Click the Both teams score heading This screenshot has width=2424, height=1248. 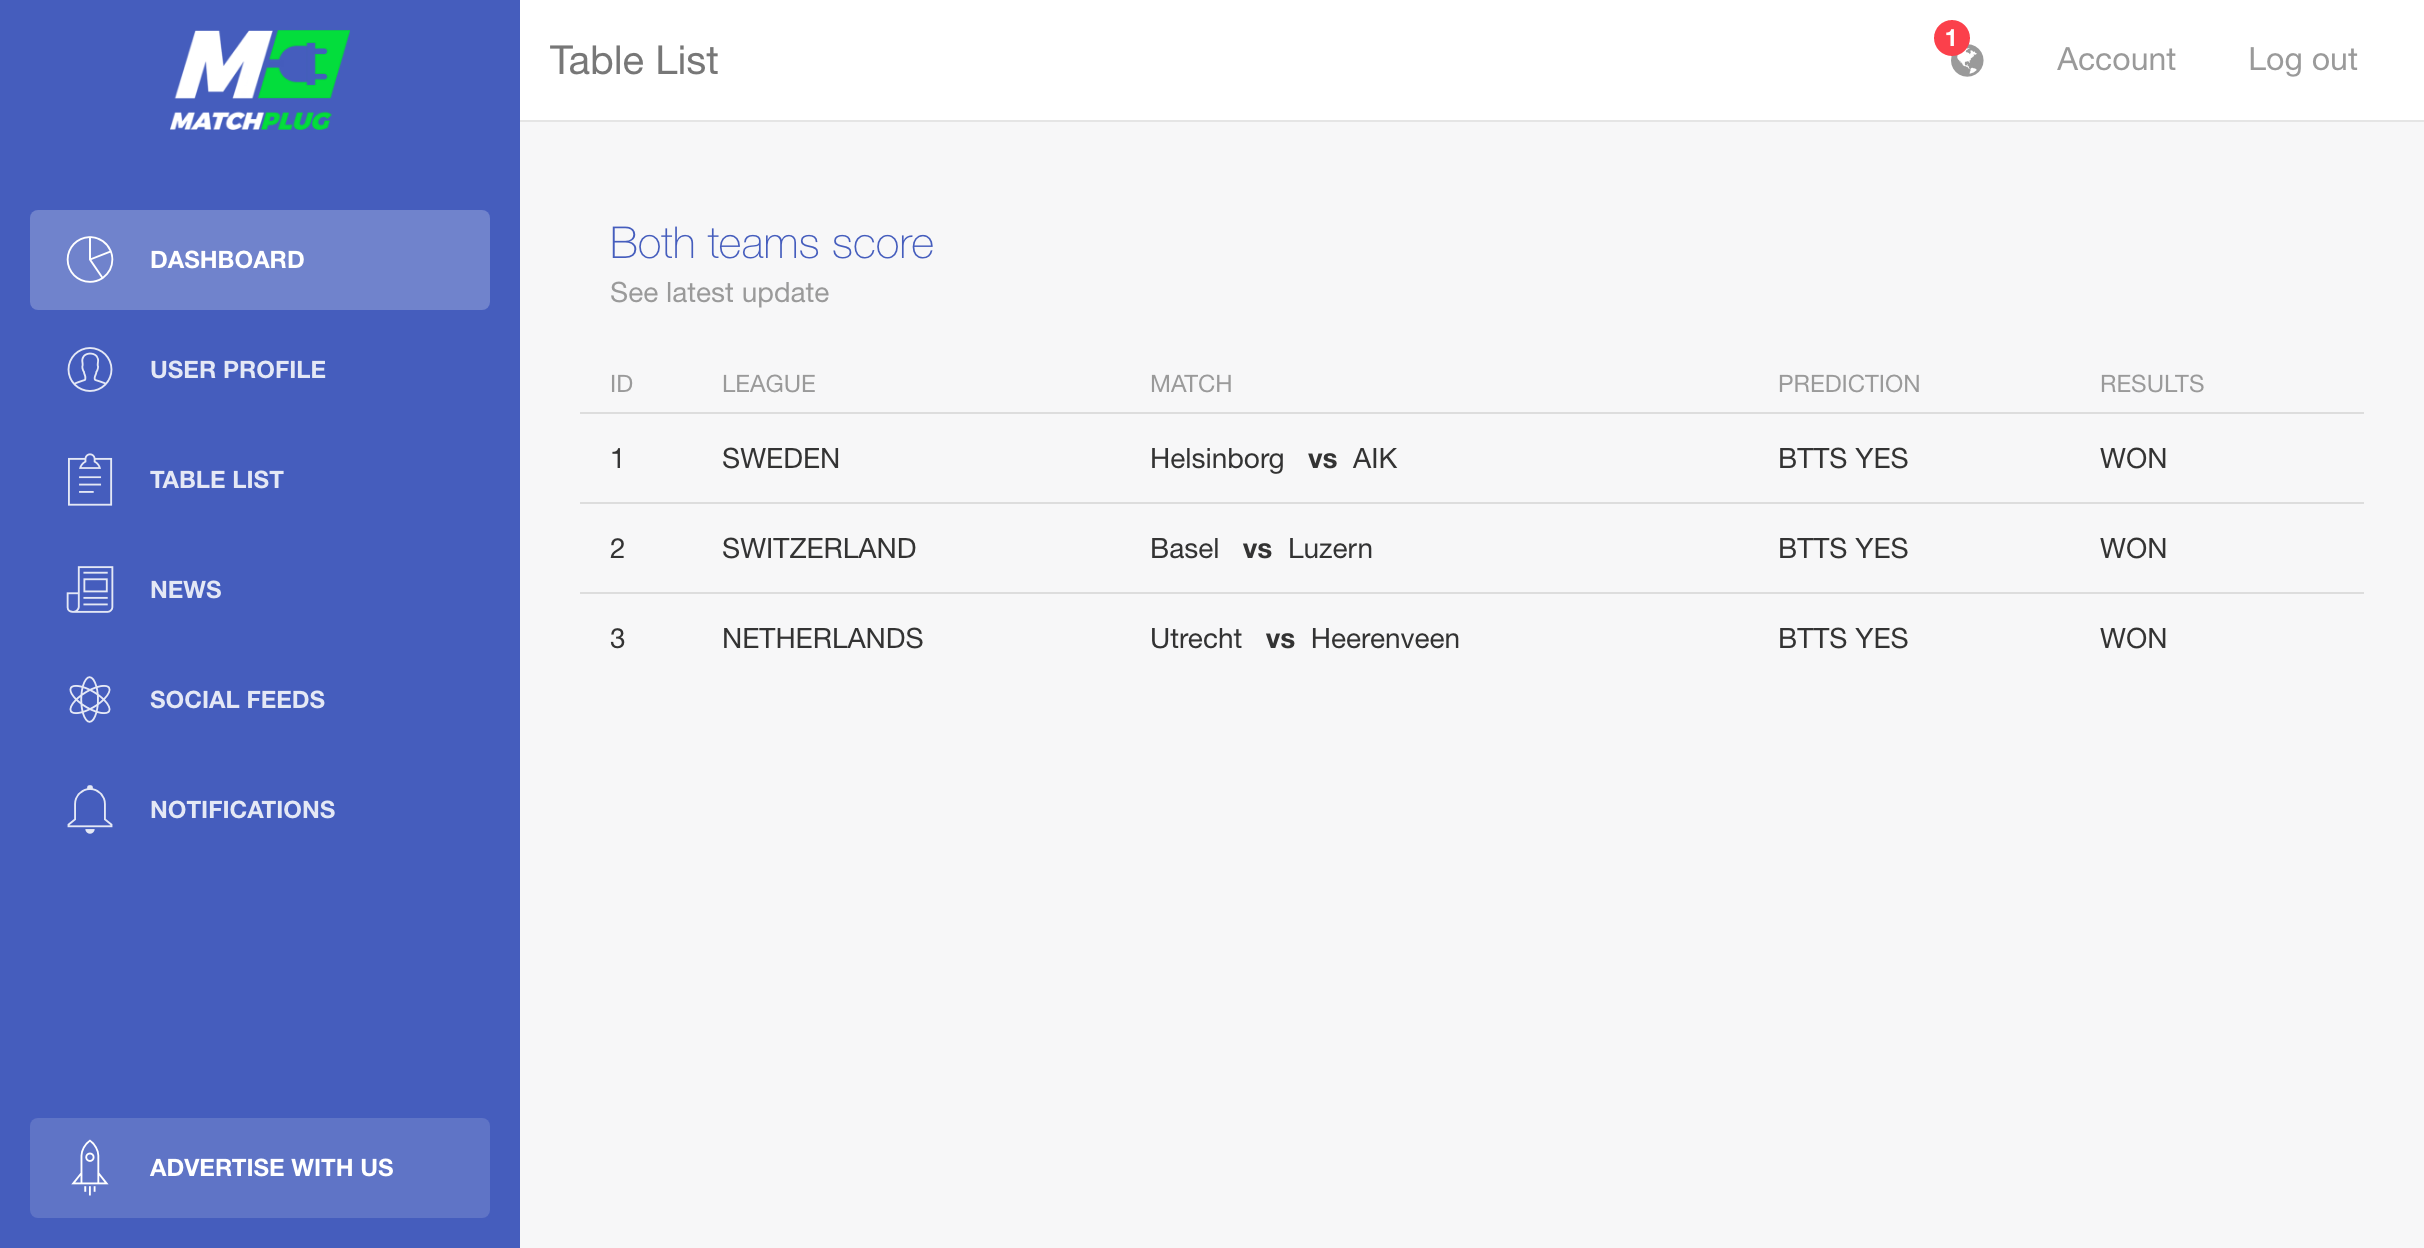pyautogui.click(x=772, y=244)
